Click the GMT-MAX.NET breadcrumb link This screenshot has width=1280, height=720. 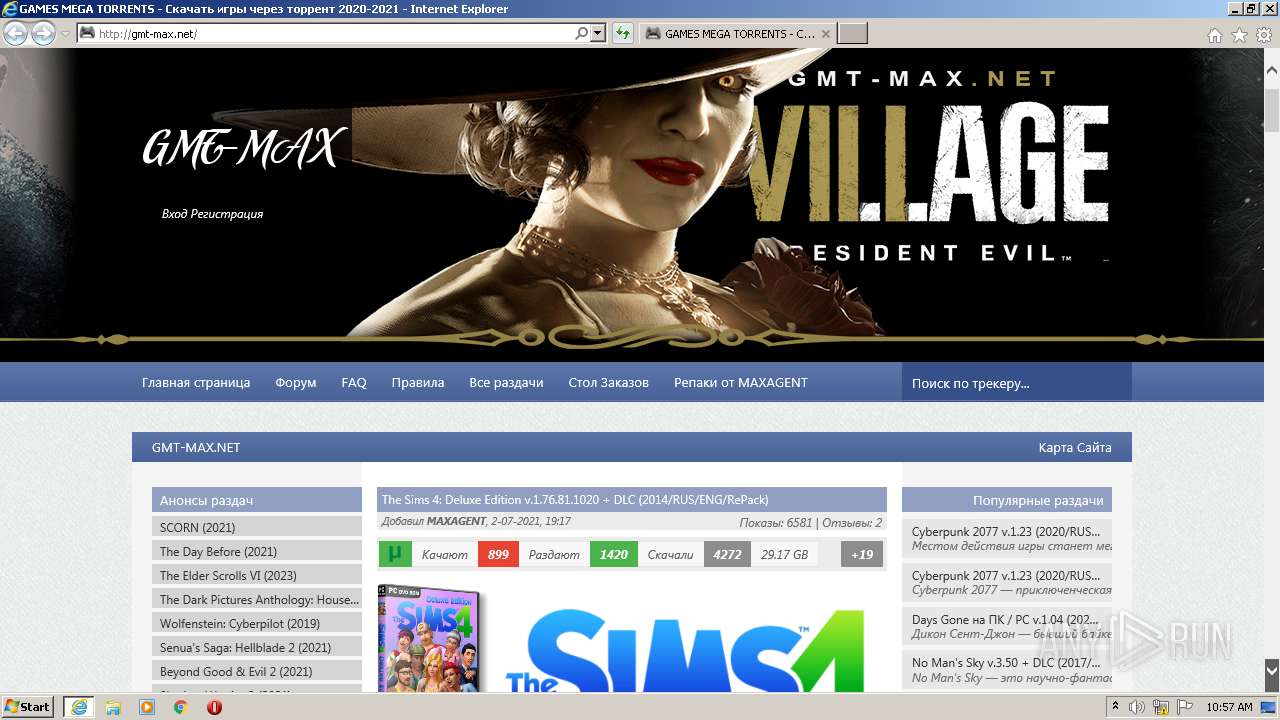tap(196, 447)
